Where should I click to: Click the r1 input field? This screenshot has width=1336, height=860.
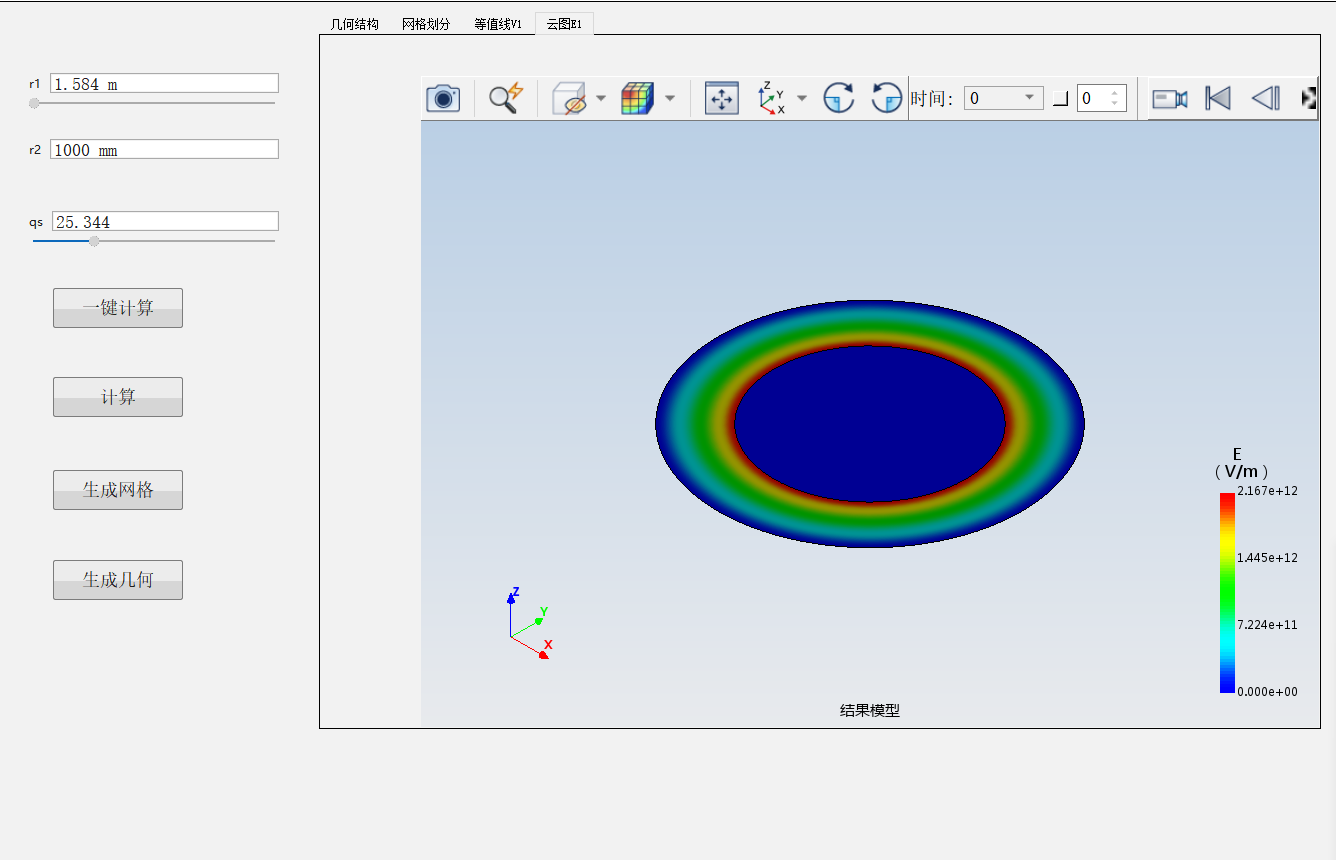pyautogui.click(x=164, y=84)
